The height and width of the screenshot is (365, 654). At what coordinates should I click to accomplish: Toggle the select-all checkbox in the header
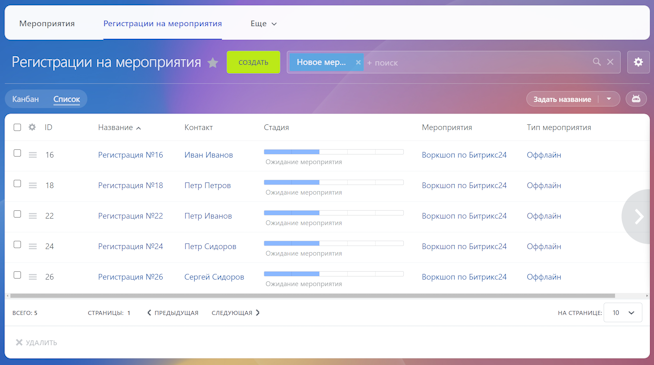click(17, 127)
